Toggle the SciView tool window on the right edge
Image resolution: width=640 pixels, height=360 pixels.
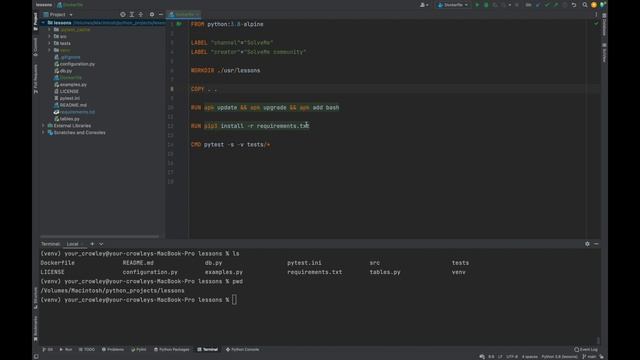pyautogui.click(x=604, y=53)
